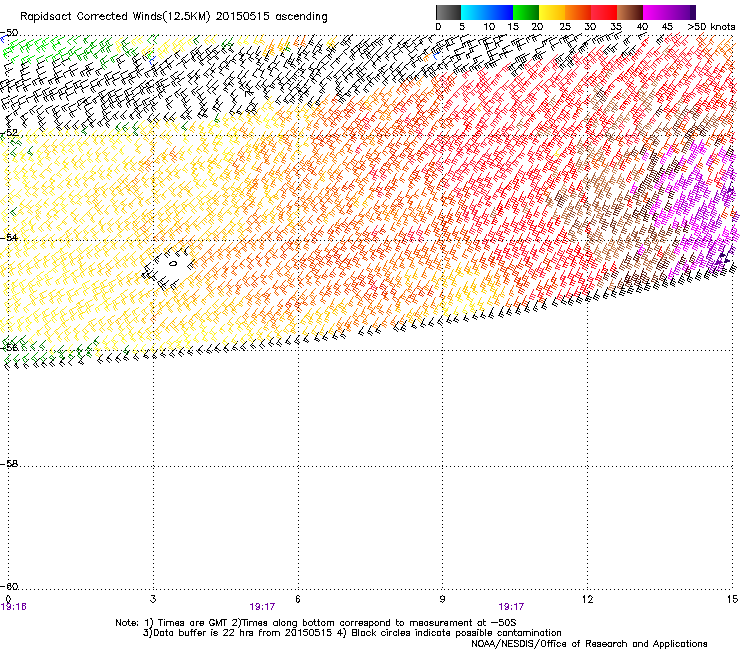Click the '-50' latitude axis label
The width and height of the screenshot is (740, 650).
point(9,33)
